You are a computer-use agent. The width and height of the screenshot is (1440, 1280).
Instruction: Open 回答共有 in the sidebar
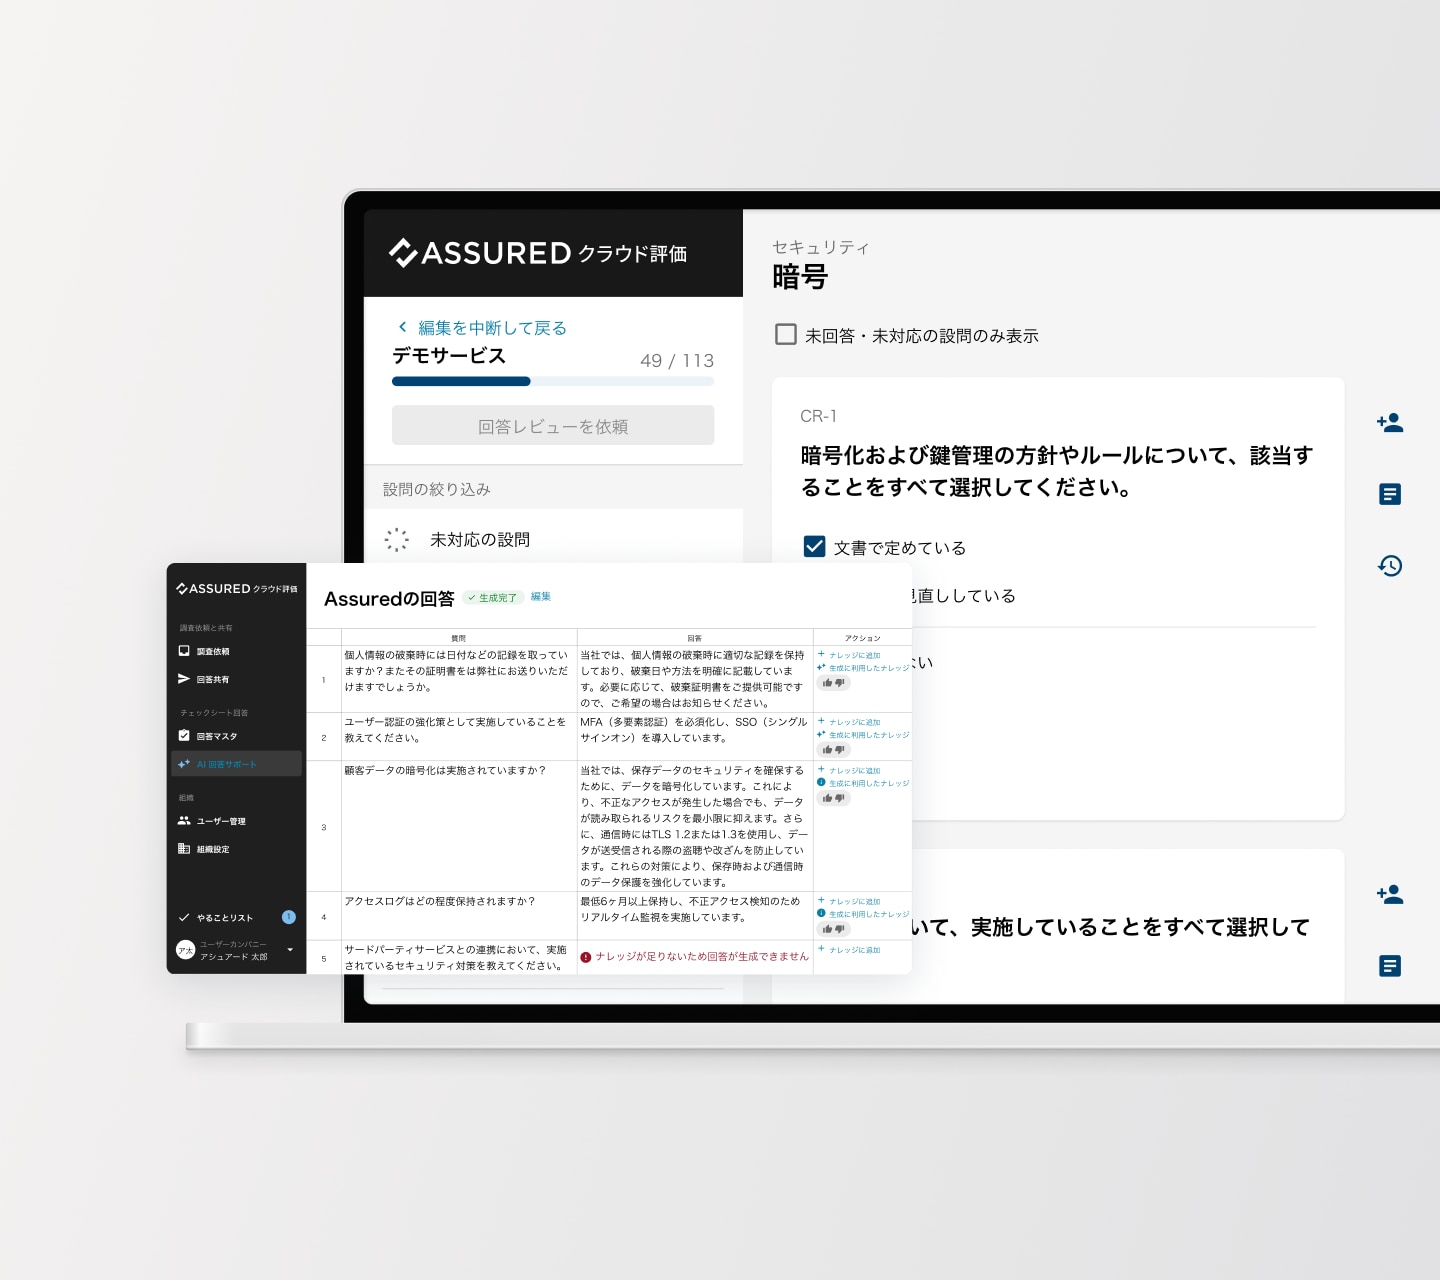pyautogui.click(x=212, y=679)
